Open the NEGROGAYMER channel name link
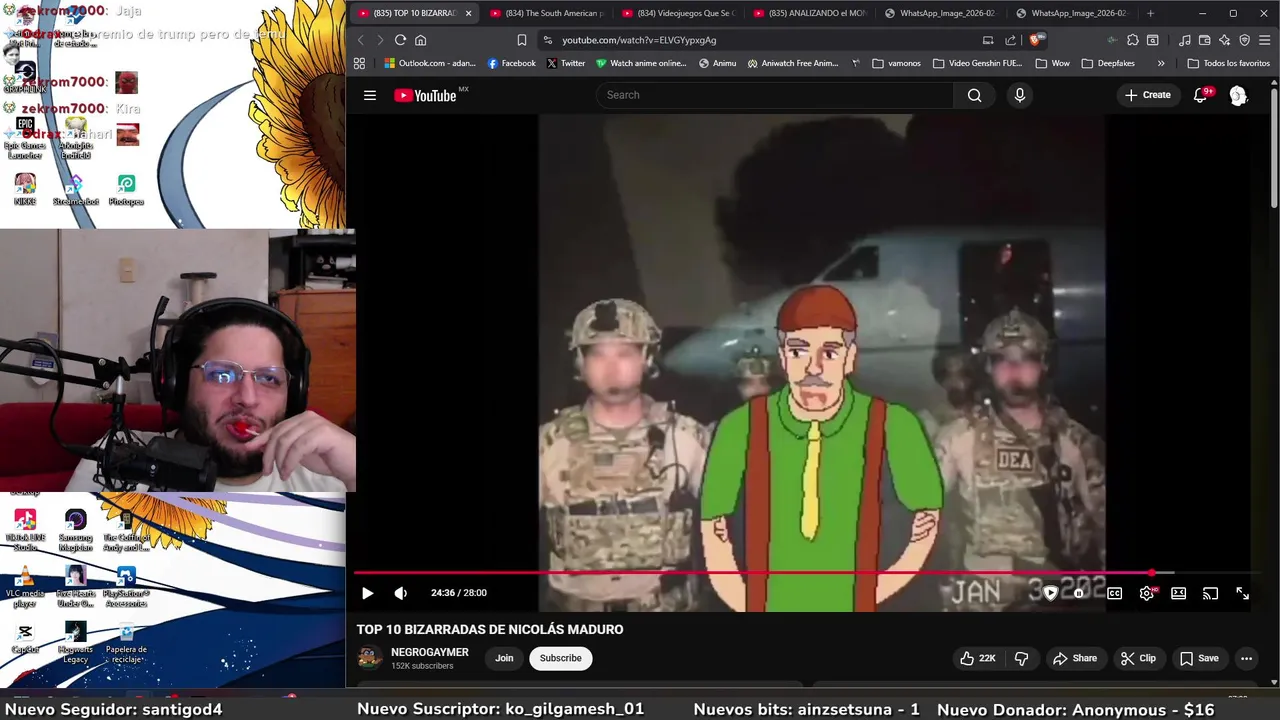The image size is (1280, 720). 430,652
